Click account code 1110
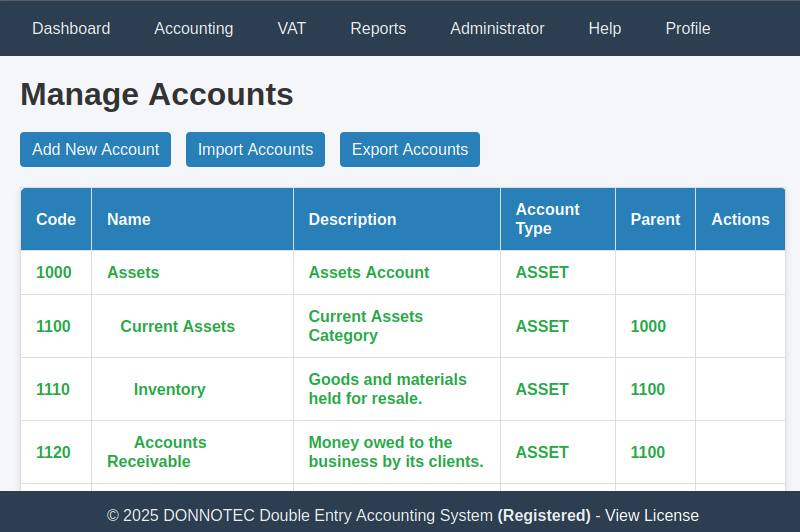The image size is (800, 532). coord(53,389)
